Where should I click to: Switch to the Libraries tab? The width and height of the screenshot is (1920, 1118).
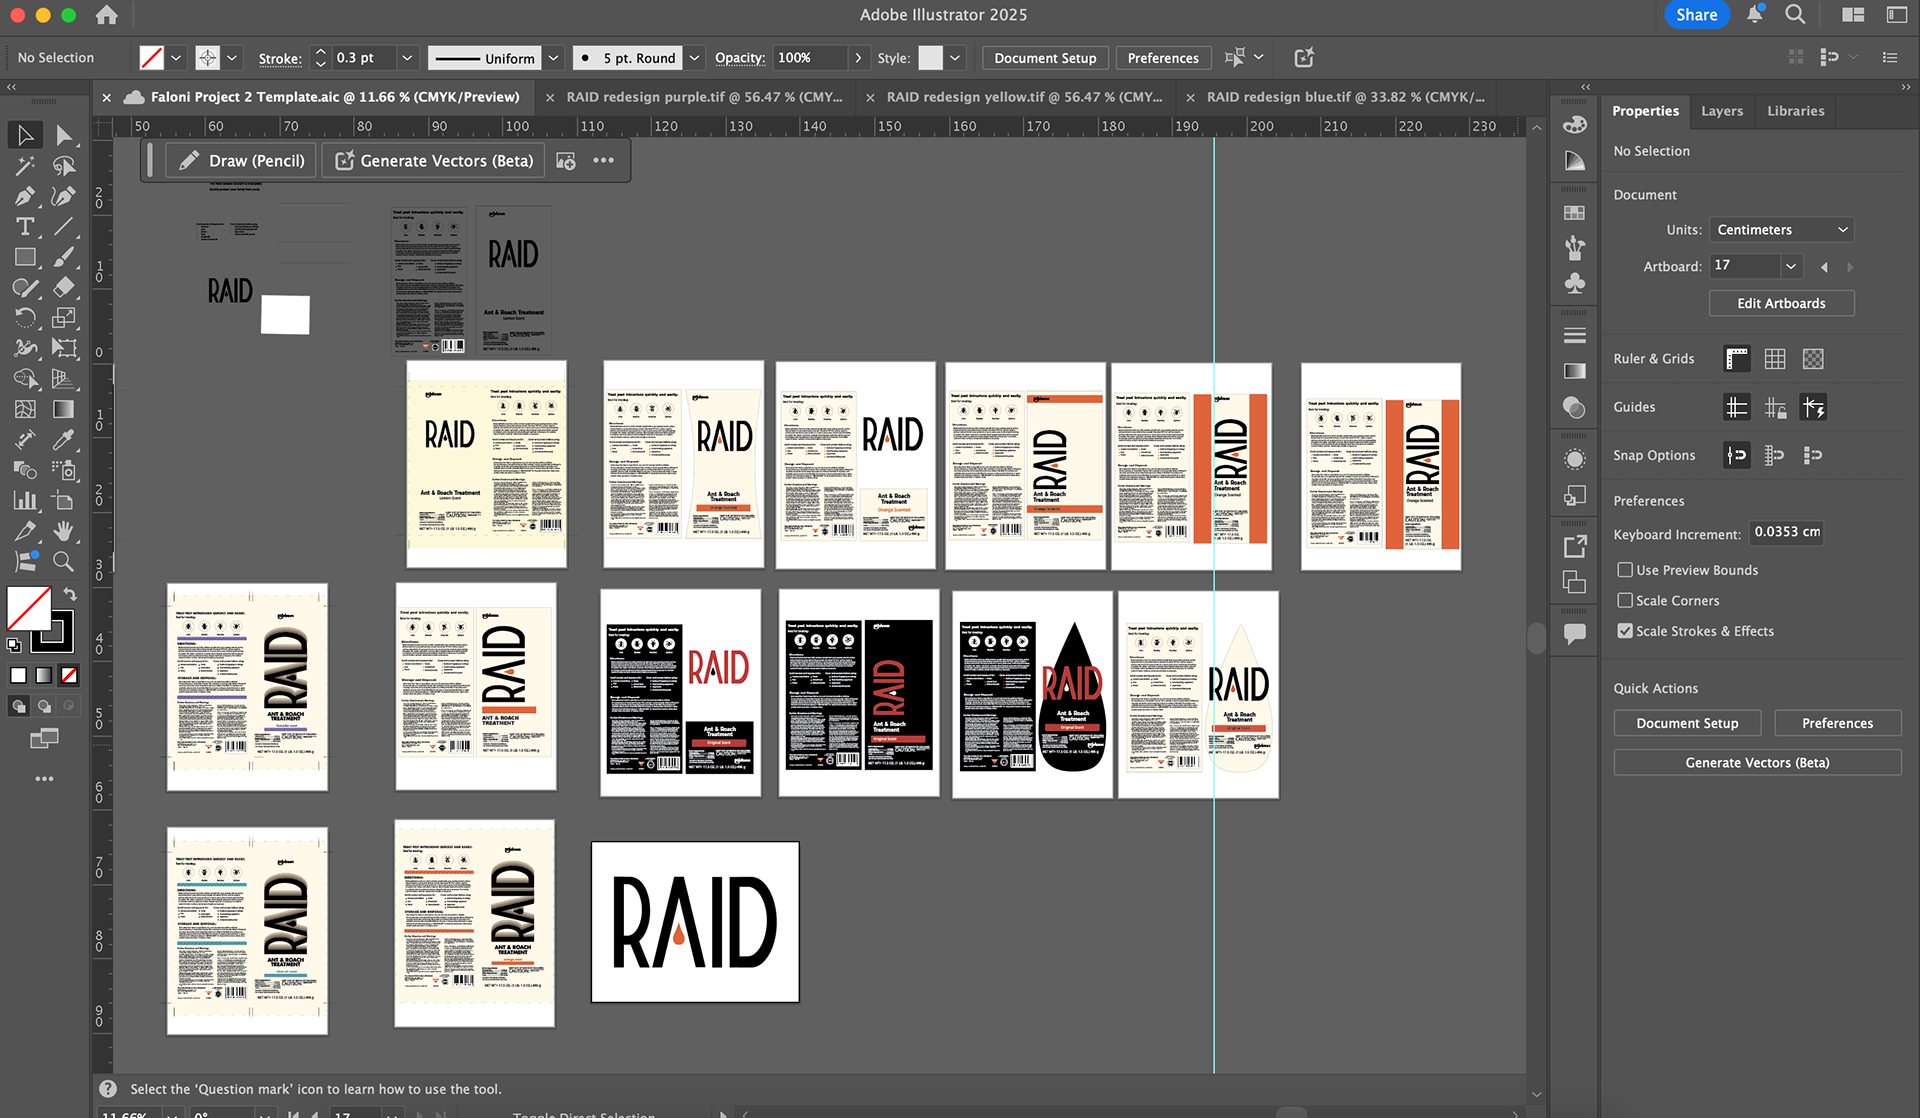[x=1795, y=111]
